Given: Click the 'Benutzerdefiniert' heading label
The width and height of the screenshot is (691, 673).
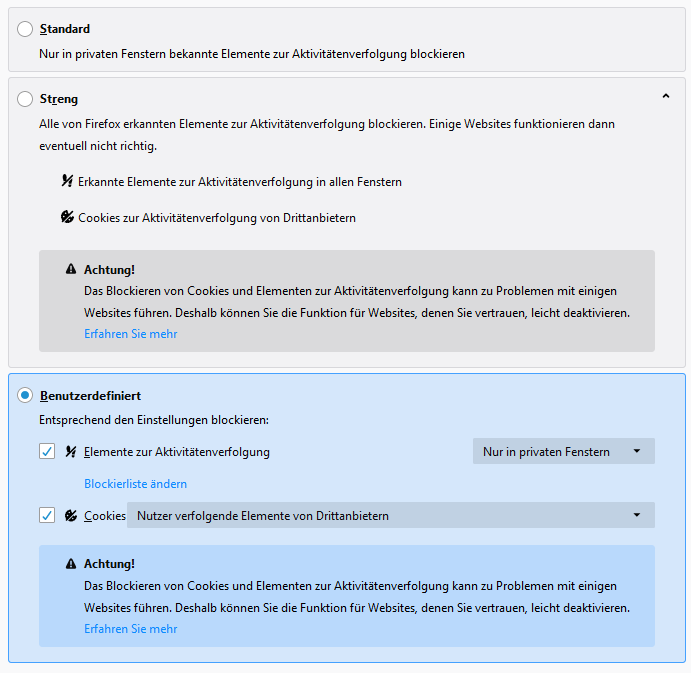Looking at the screenshot, I should (x=90, y=396).
